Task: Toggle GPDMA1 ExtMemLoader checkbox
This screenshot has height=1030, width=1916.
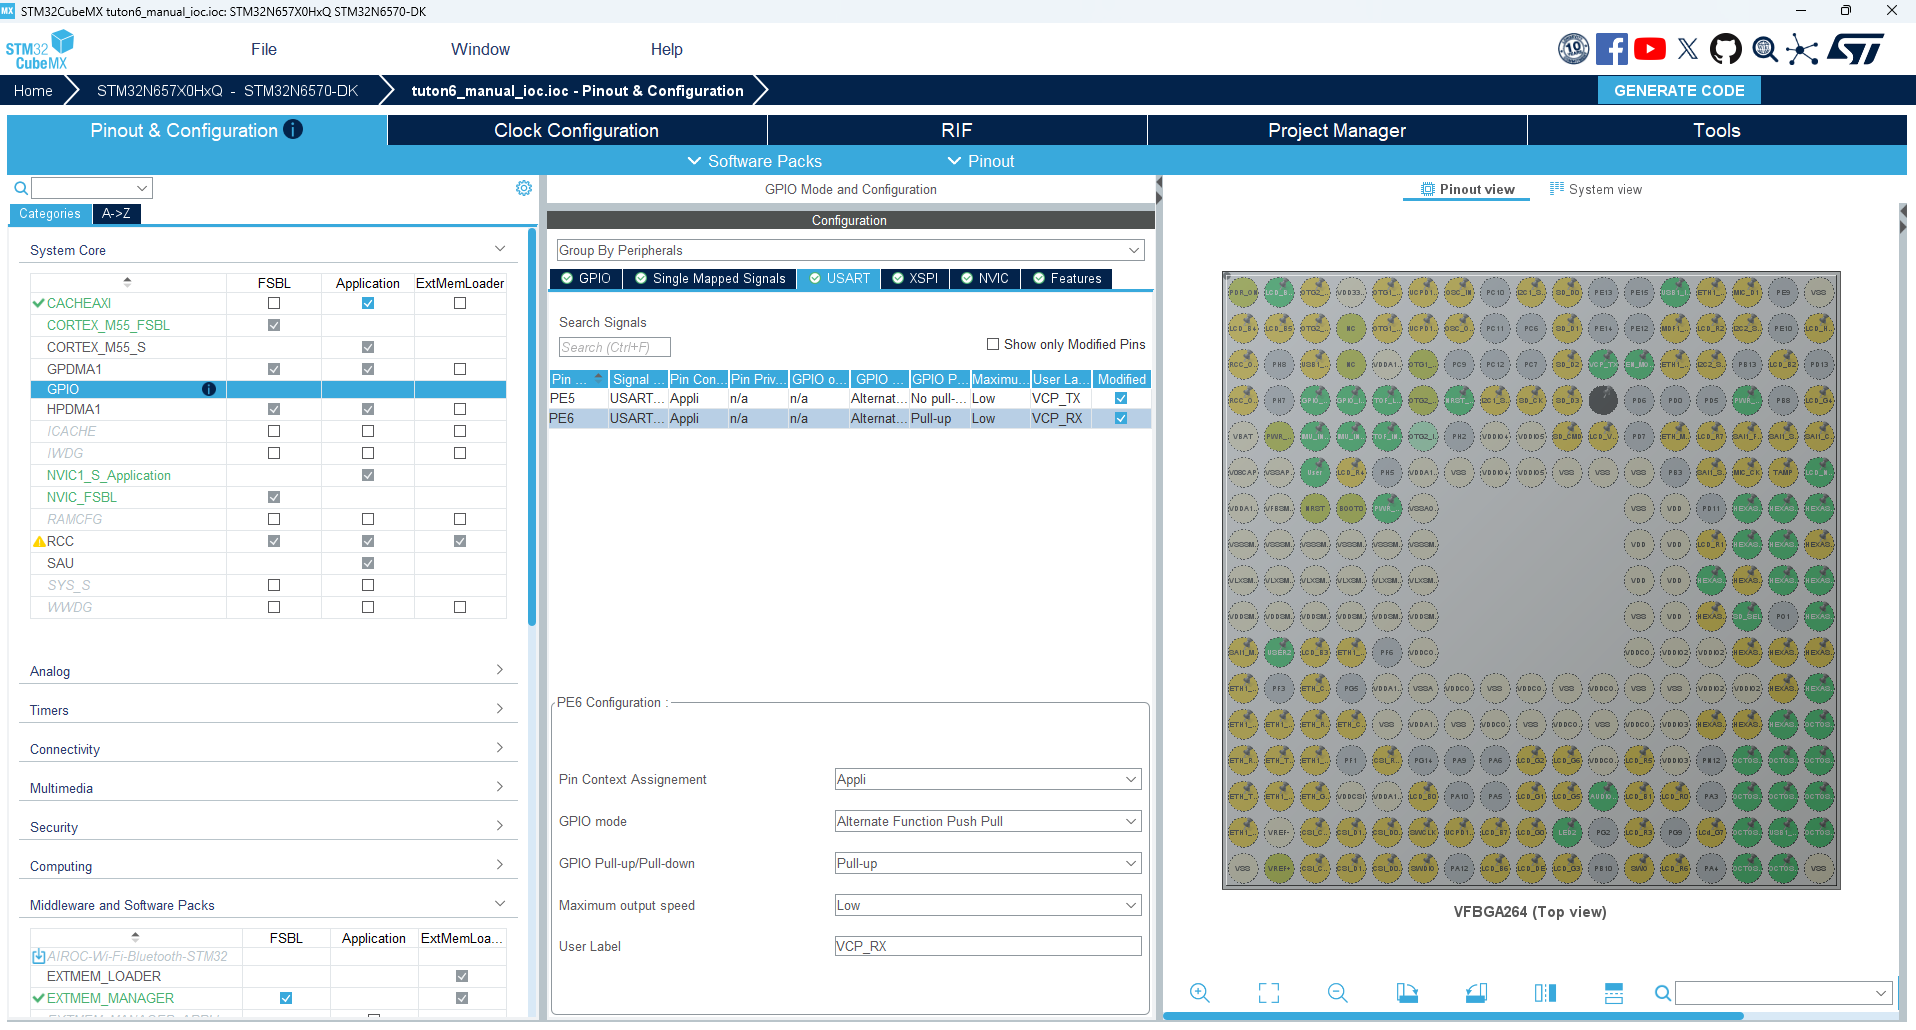Action: (x=460, y=369)
